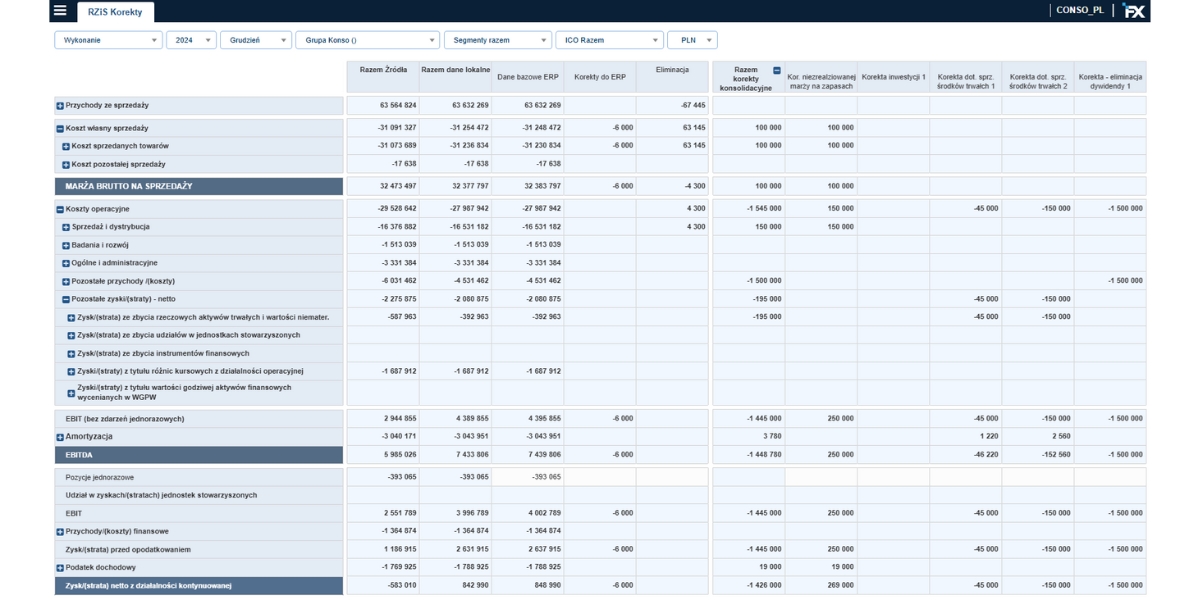
Task: Open the Wykonanie dropdown
Action: pos(108,40)
